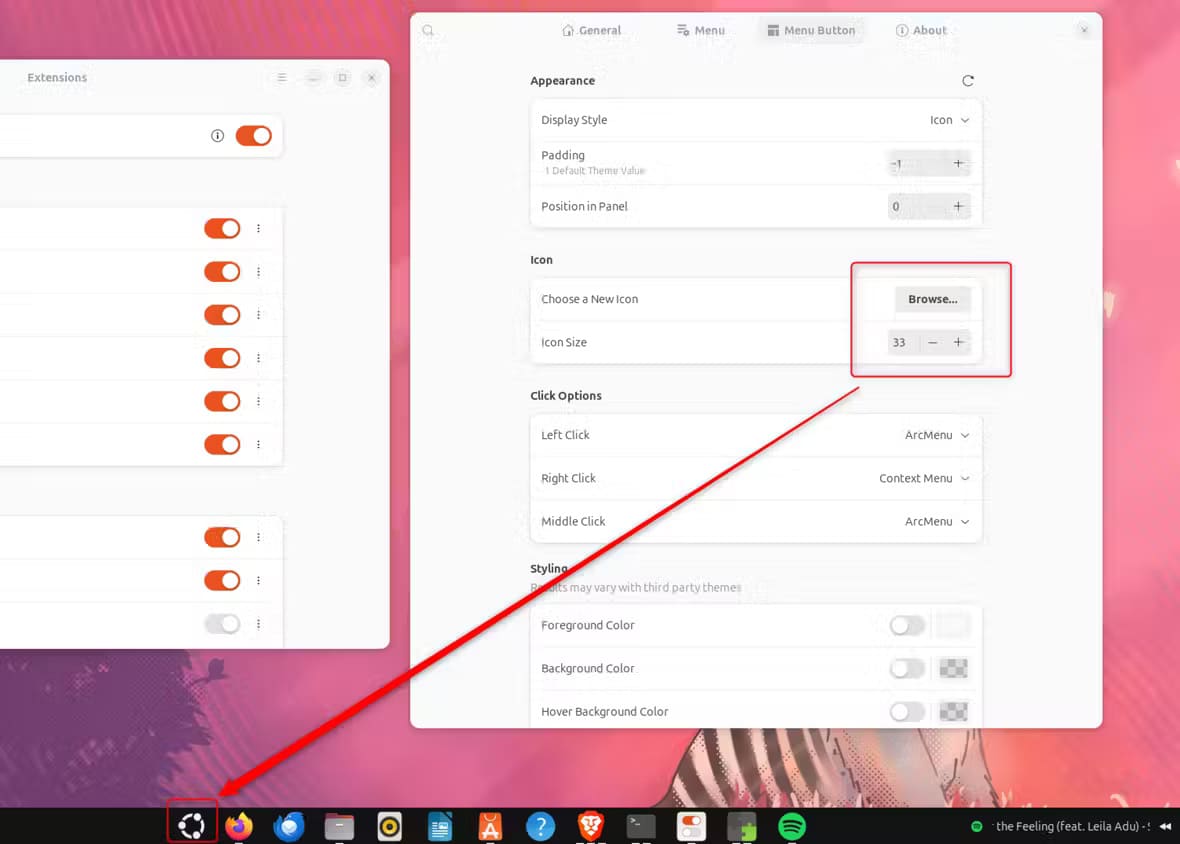Maximize the Extensions window
Screen dimensions: 1180x844
pyautogui.click(x=342, y=77)
